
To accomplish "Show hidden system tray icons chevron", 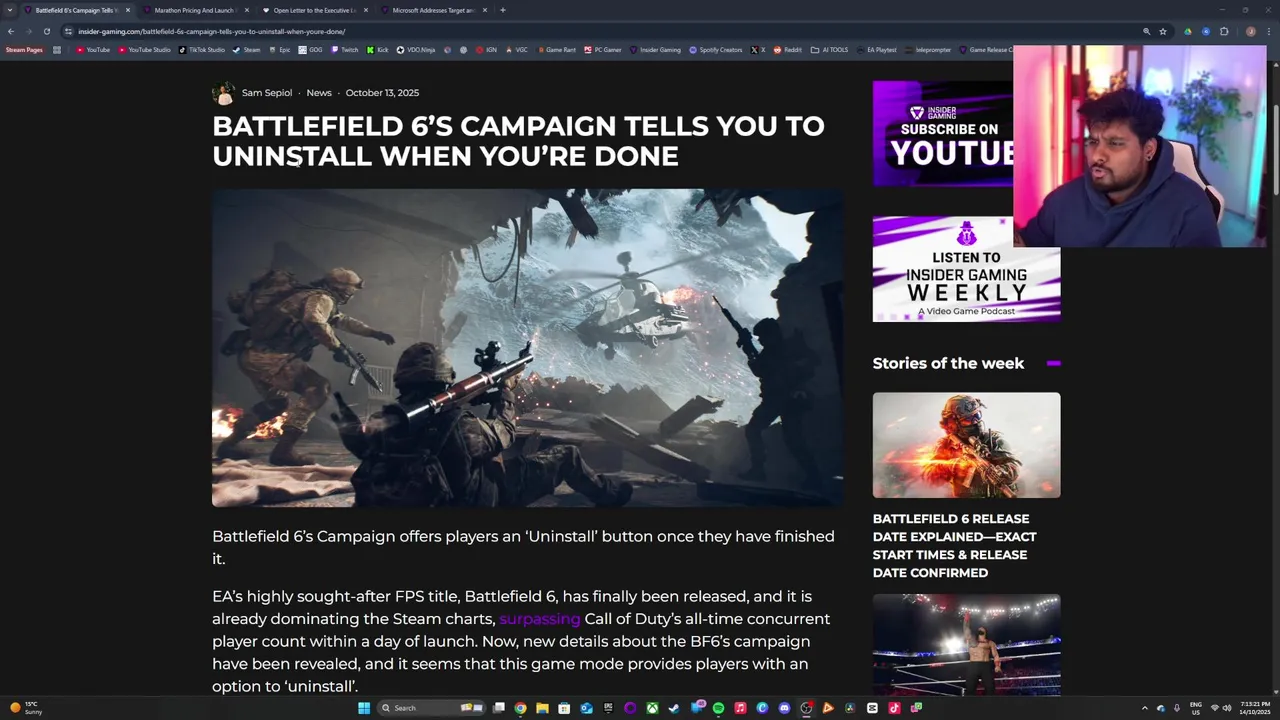I will [x=1145, y=708].
